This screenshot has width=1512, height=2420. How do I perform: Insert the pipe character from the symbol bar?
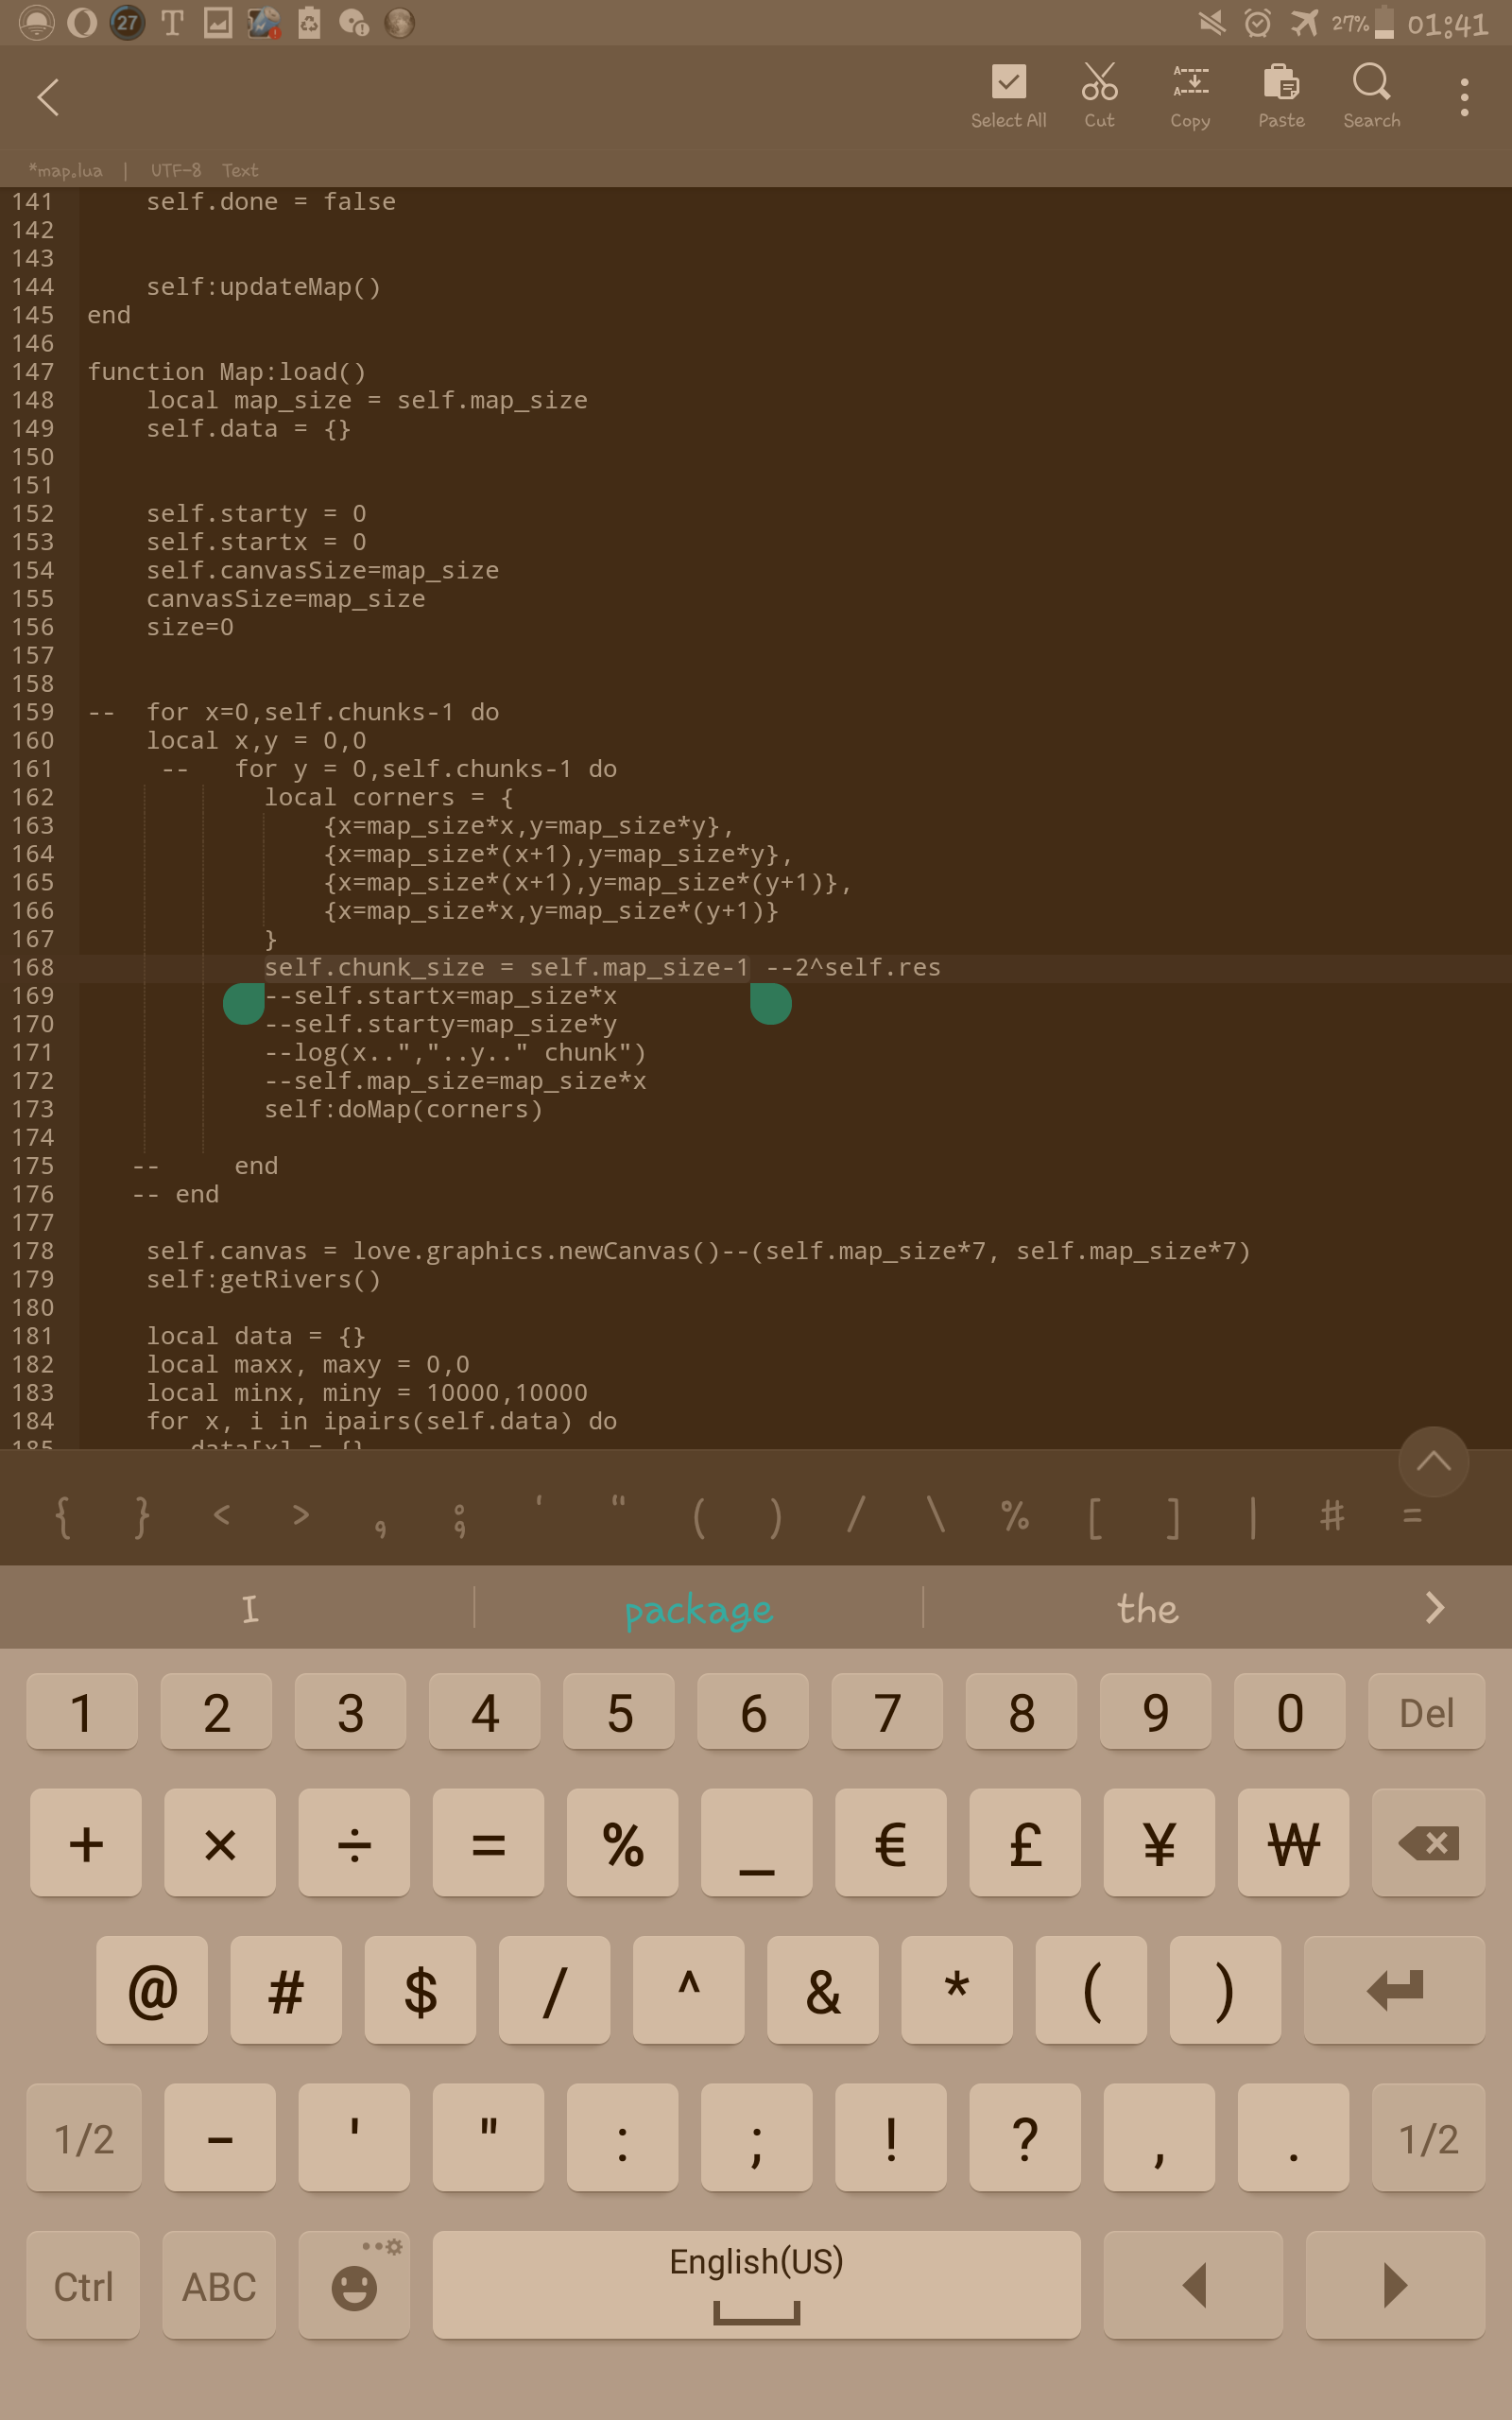click(1252, 1516)
